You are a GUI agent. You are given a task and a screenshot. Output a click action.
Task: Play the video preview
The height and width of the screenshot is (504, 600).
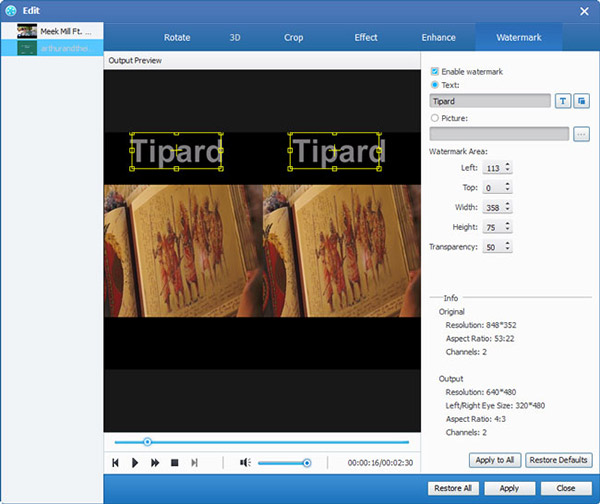click(x=135, y=463)
